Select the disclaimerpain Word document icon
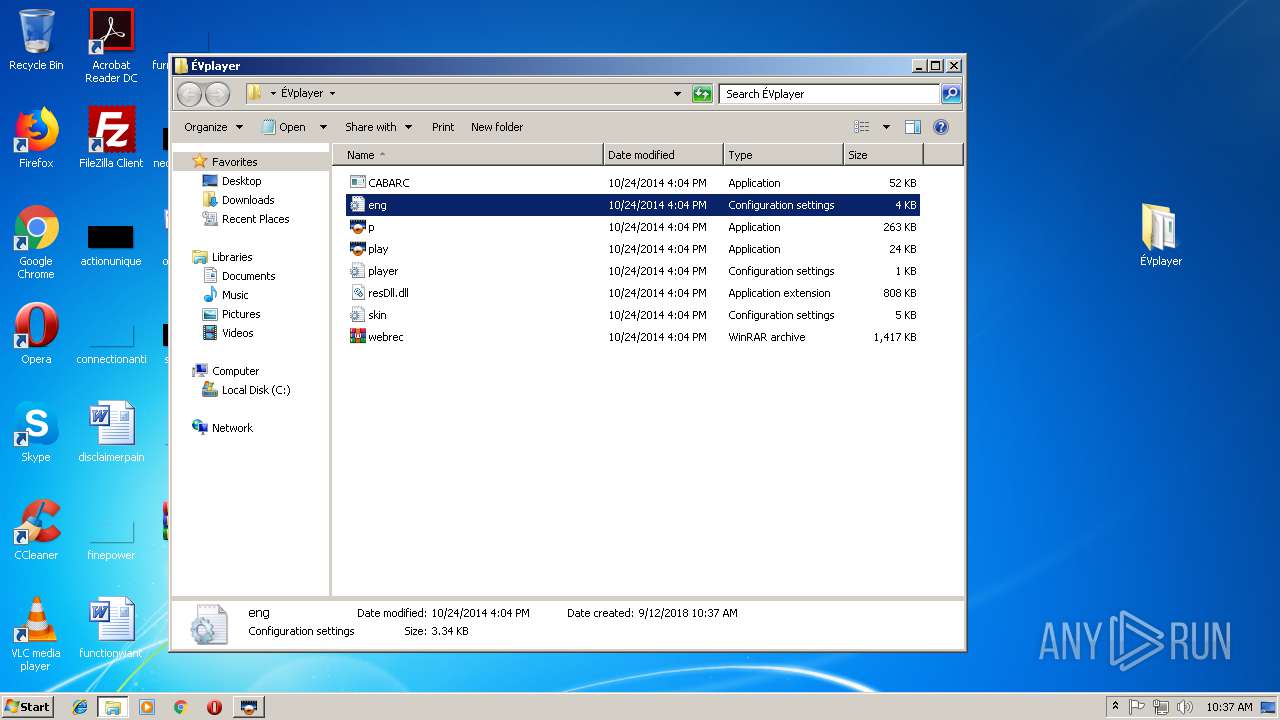This screenshot has height=720, width=1280. pos(111,432)
